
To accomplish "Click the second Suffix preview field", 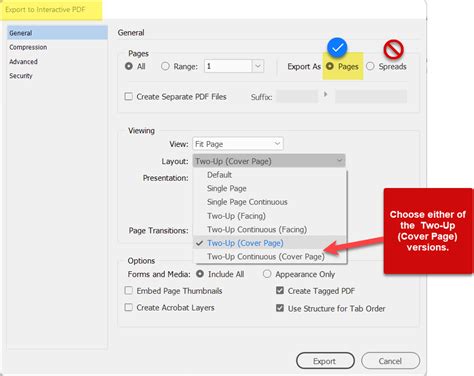I will 371,97.
